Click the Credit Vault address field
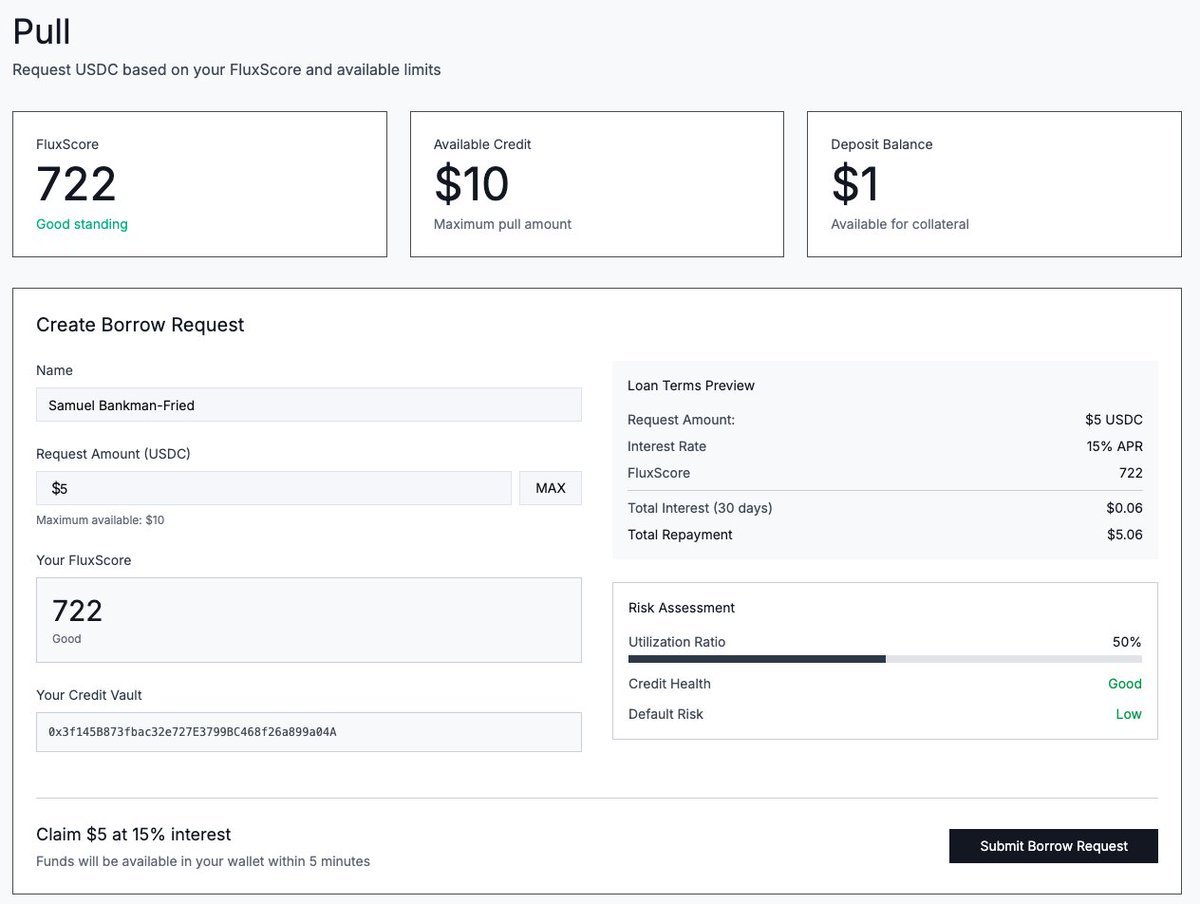Viewport: 1200px width, 904px height. 308,731
